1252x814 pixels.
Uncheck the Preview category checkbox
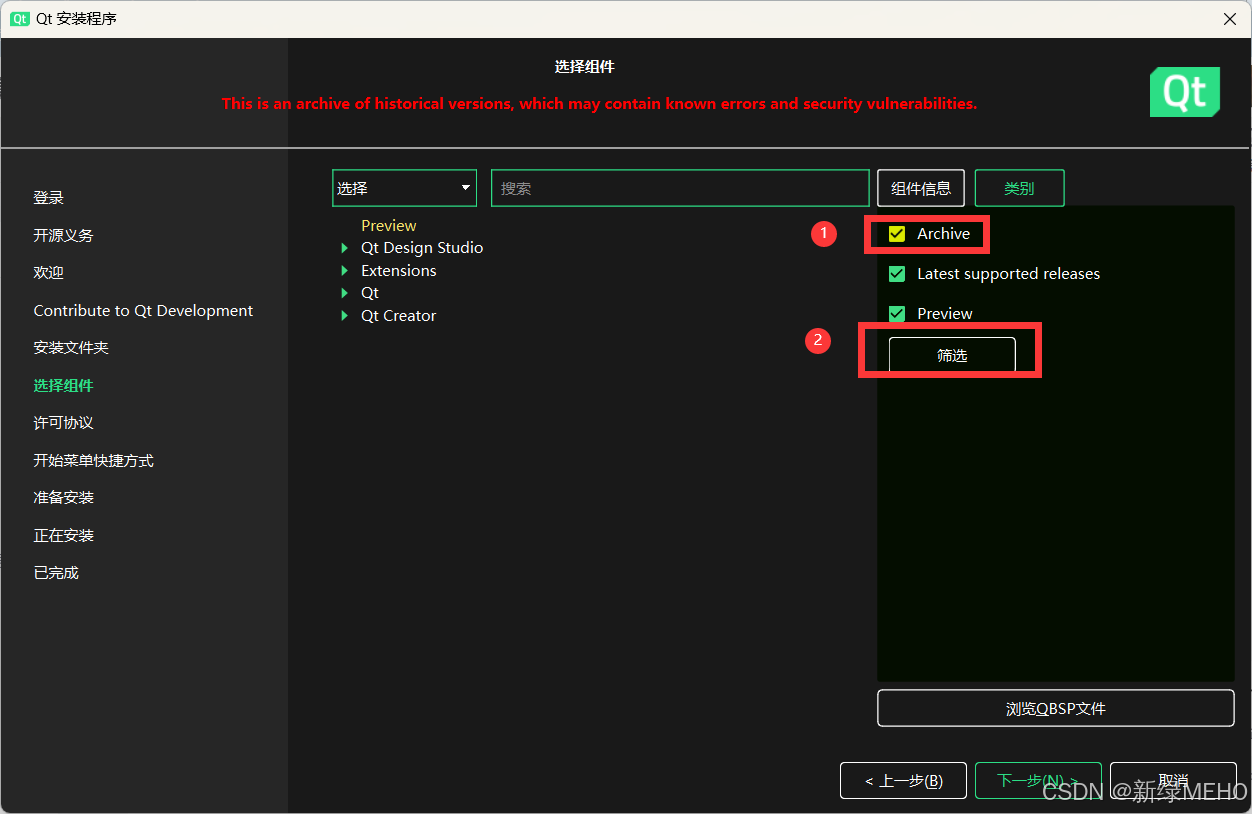click(897, 313)
